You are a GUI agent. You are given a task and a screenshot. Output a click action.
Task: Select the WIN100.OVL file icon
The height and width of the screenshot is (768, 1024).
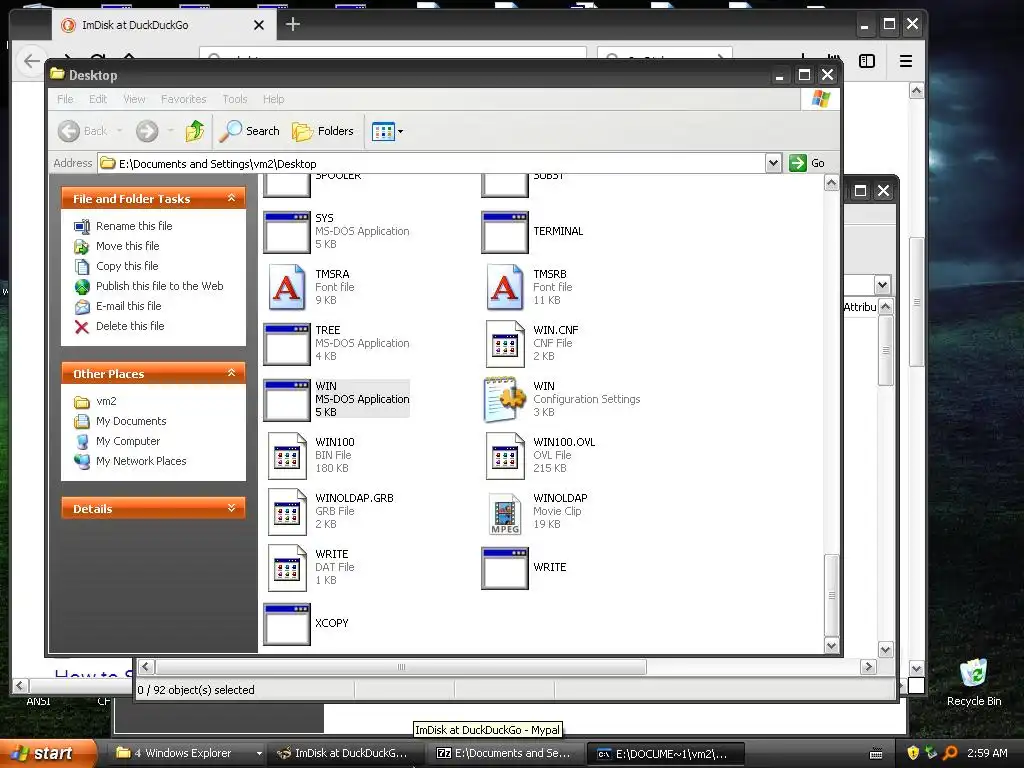505,456
